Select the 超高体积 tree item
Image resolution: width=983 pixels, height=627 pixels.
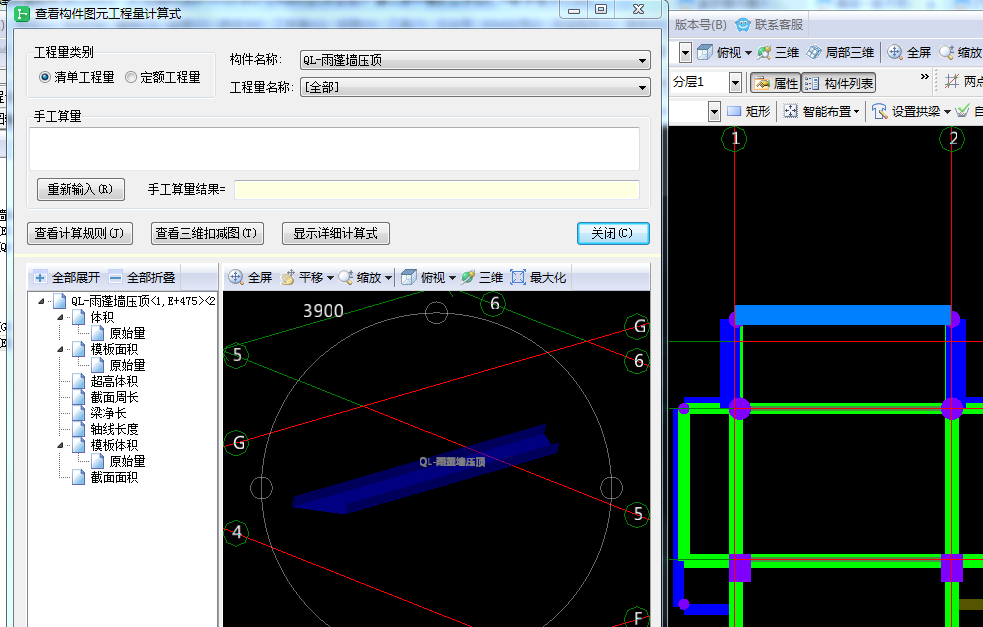(113, 381)
